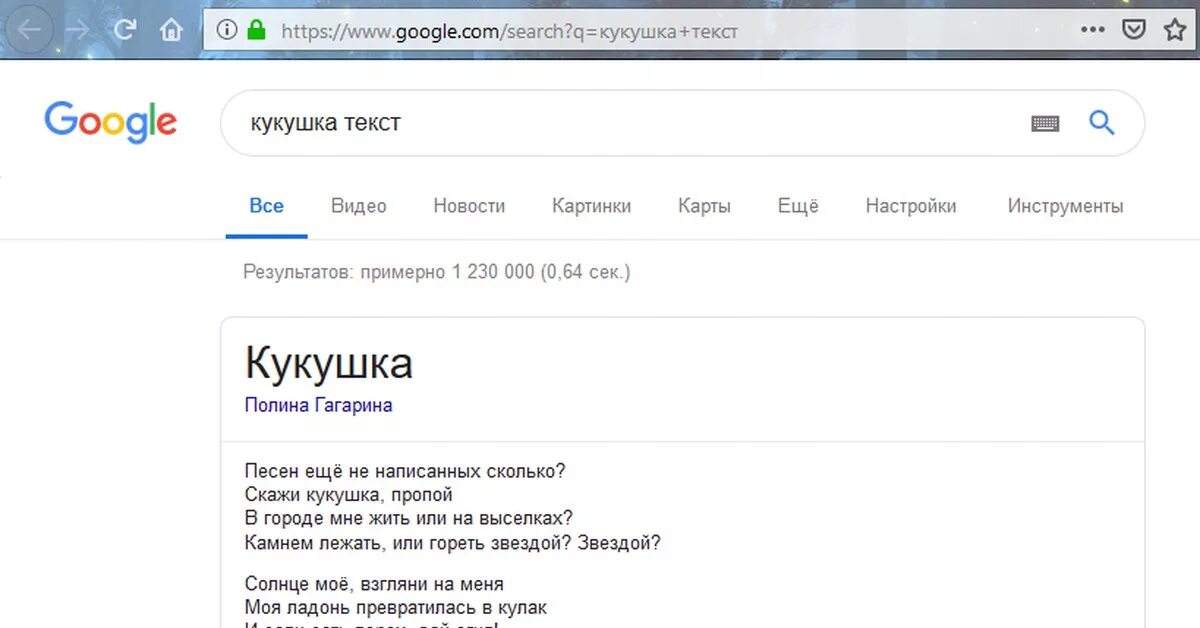The width and height of the screenshot is (1200, 628).
Task: Click the lyric "Солнце моё, взгляни на меня"
Action: [x=375, y=583]
